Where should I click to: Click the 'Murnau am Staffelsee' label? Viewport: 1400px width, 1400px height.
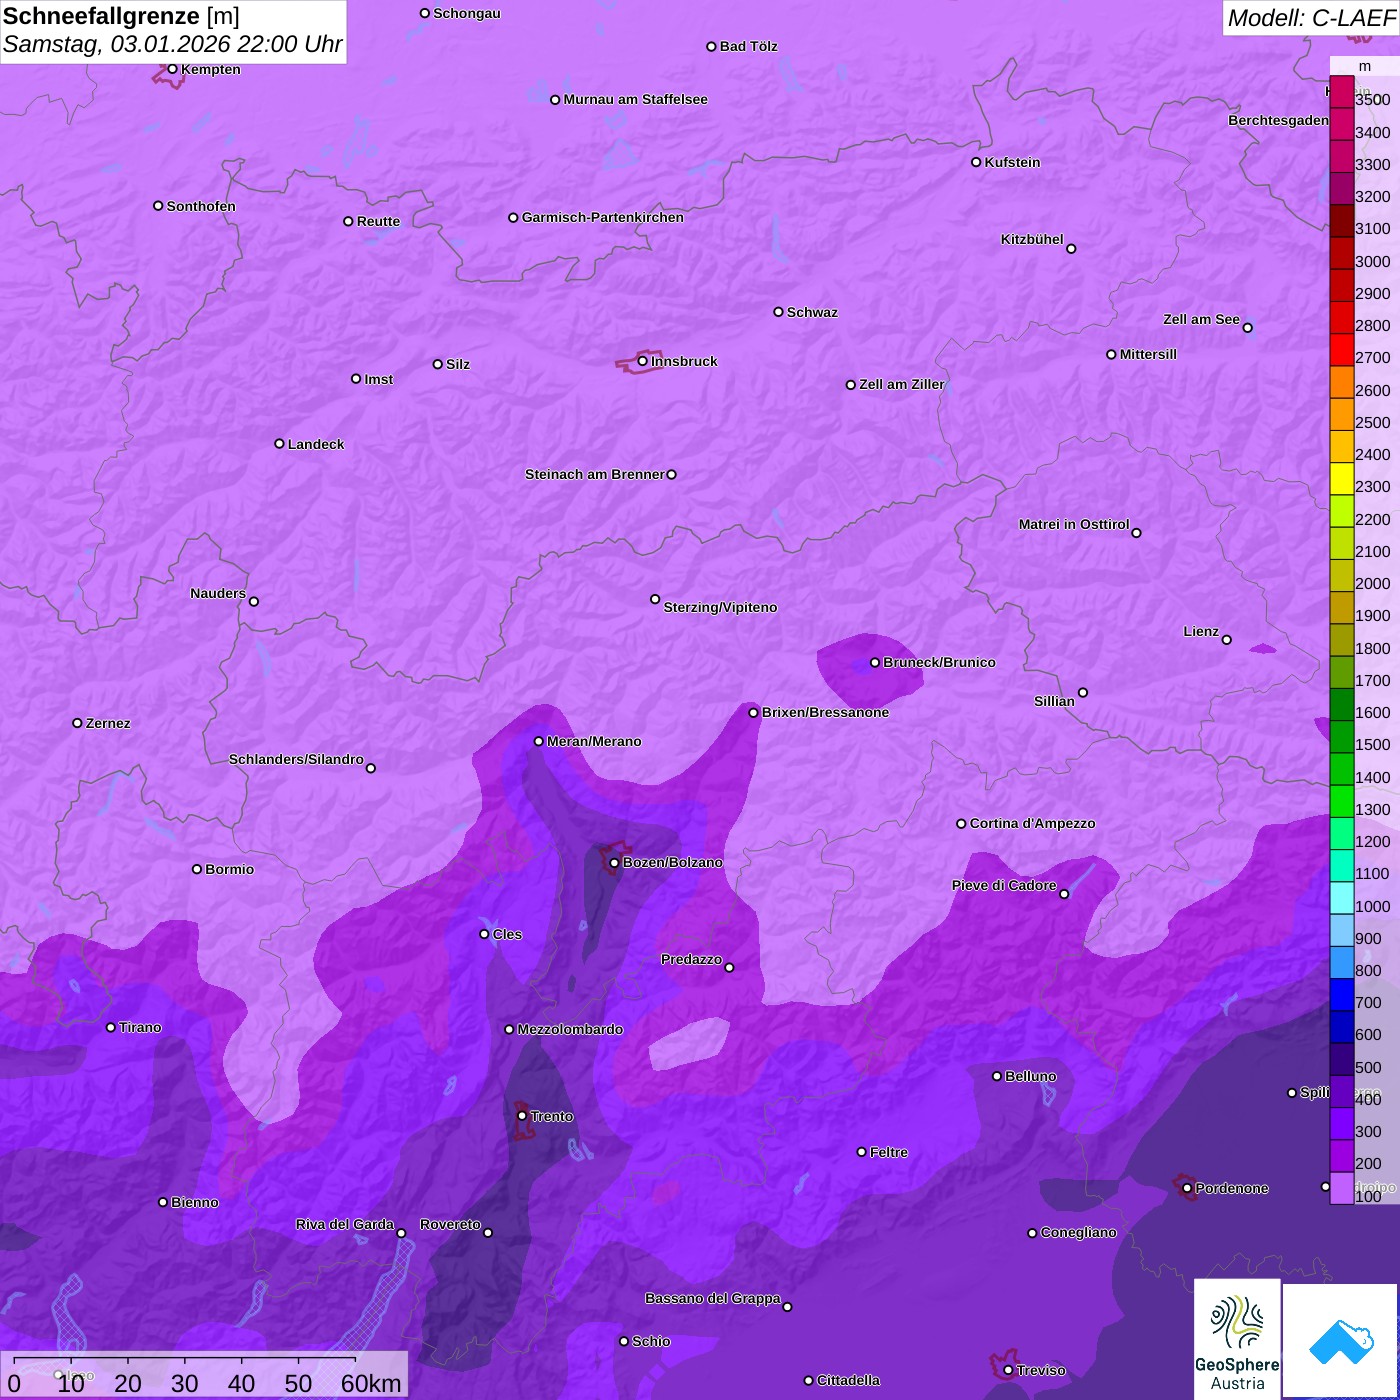(x=635, y=99)
